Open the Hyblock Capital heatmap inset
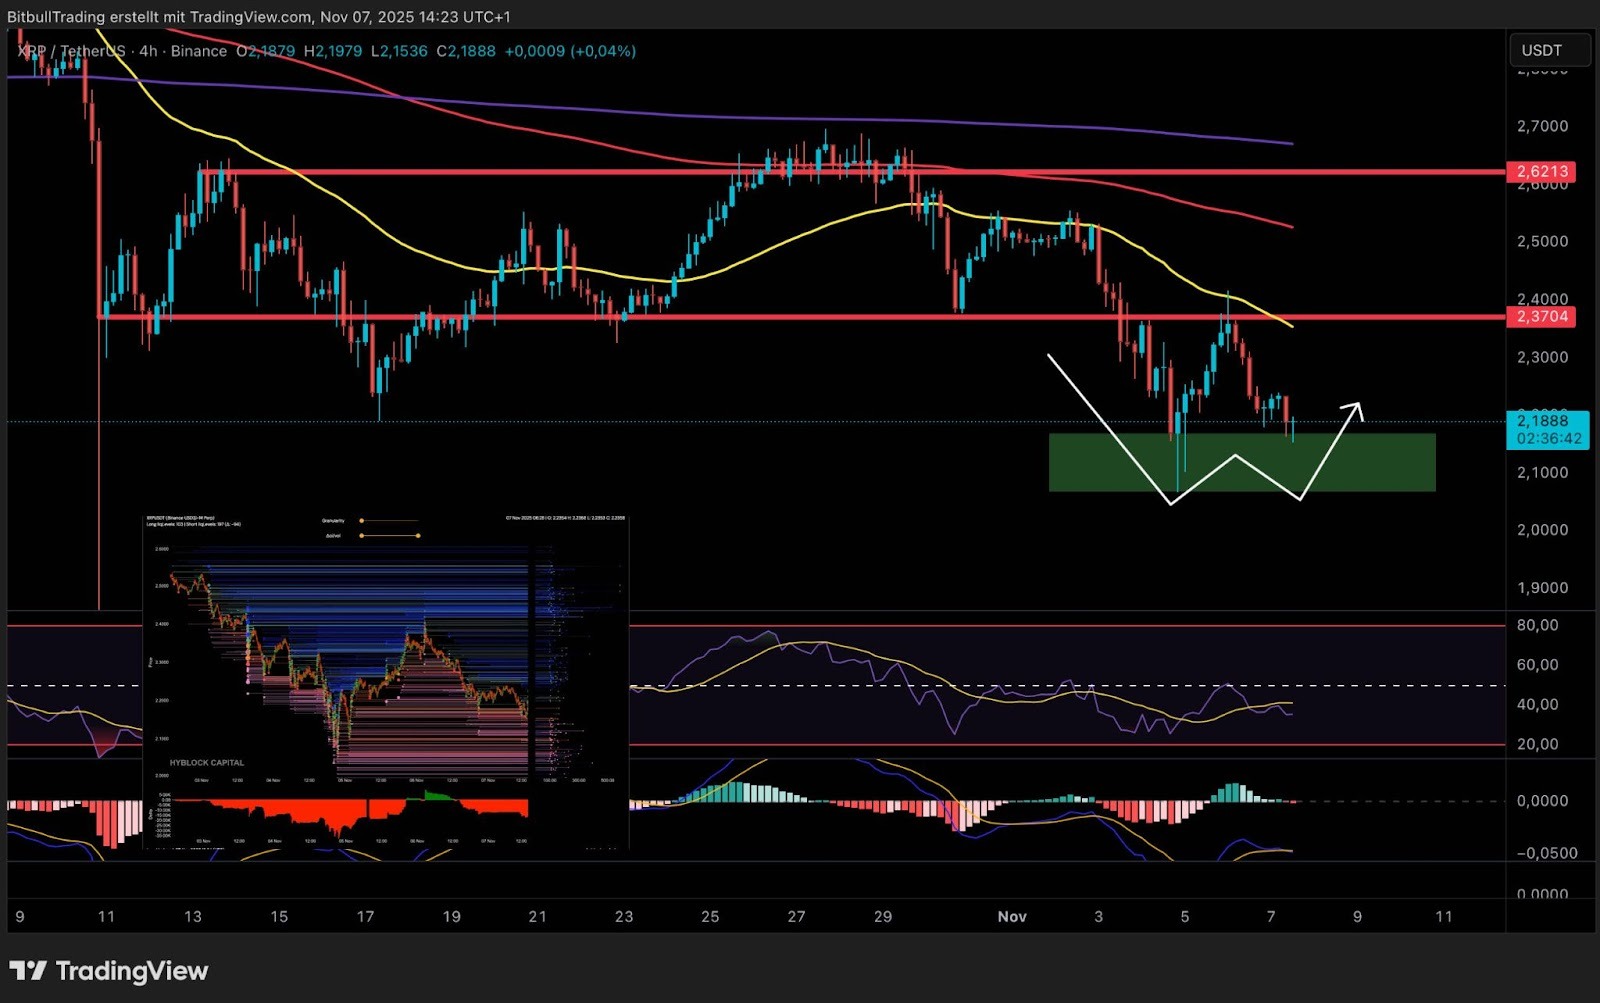Viewport: 1600px width, 1003px height. point(385,680)
